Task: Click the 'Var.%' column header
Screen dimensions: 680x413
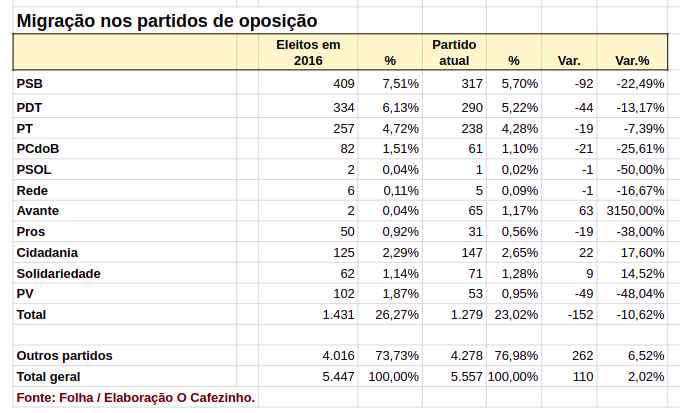Action: [x=632, y=61]
